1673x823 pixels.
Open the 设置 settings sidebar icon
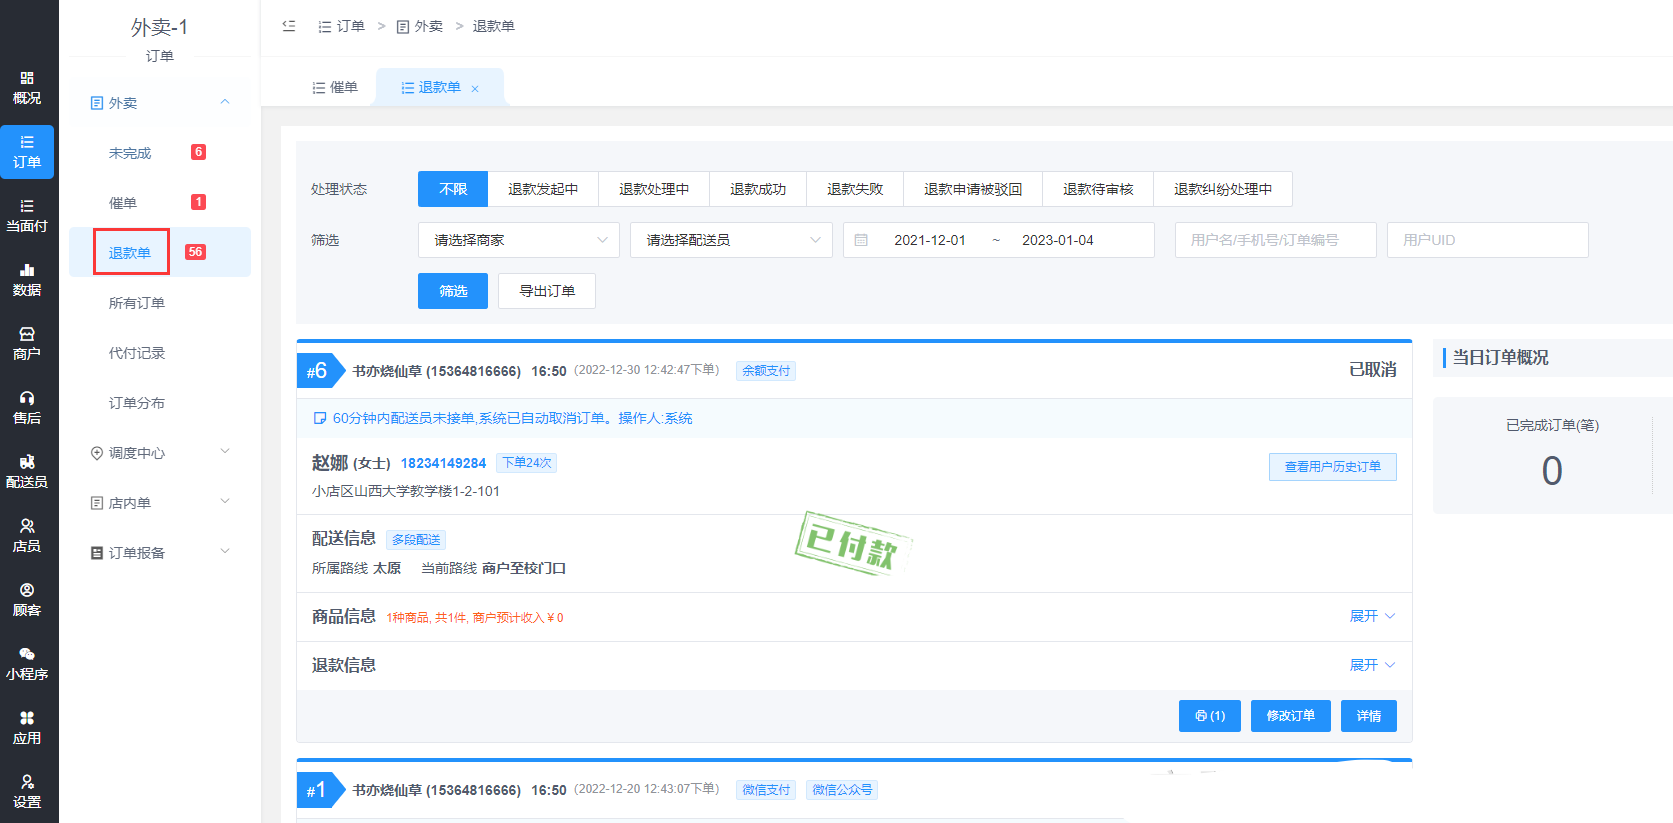(x=27, y=792)
